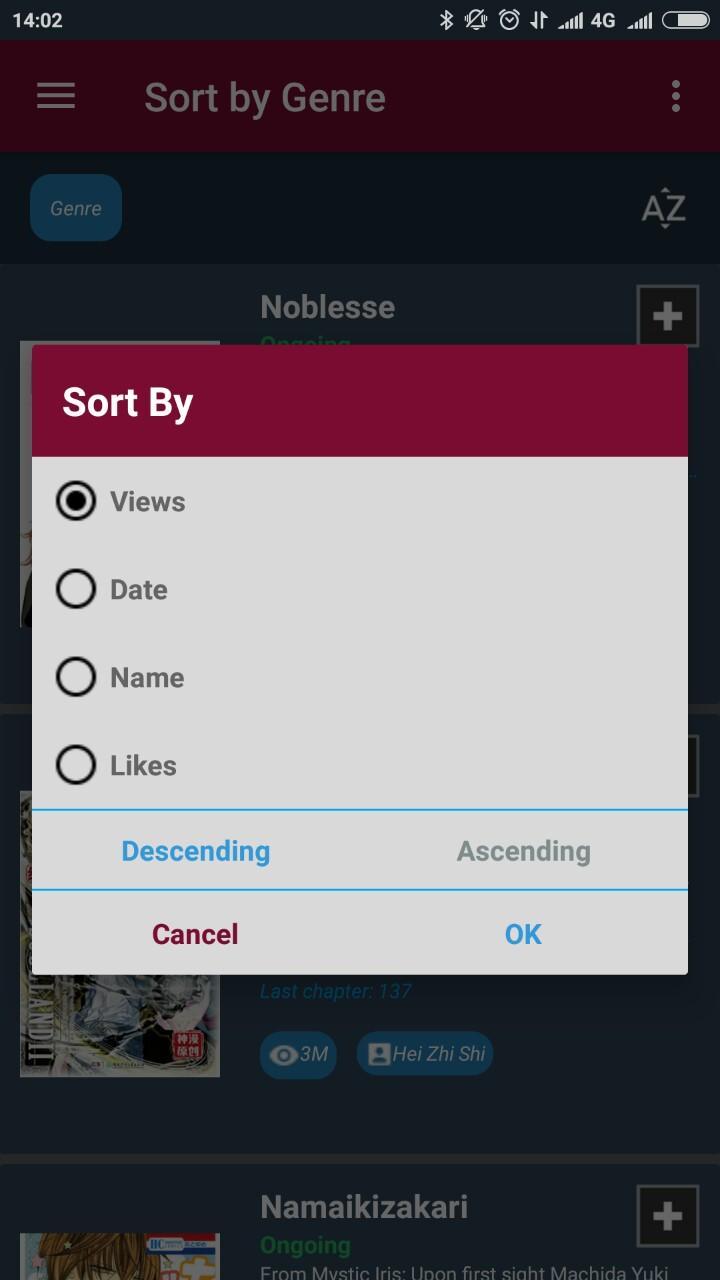Add Noblesse with the plus icon
The width and height of the screenshot is (720, 1280).
(667, 316)
